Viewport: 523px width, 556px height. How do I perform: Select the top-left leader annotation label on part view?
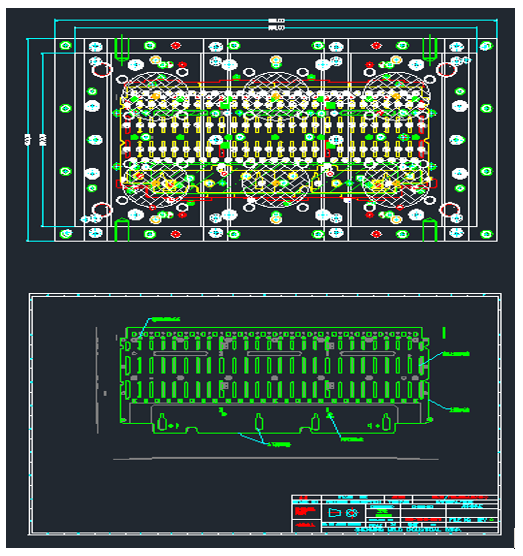point(166,319)
